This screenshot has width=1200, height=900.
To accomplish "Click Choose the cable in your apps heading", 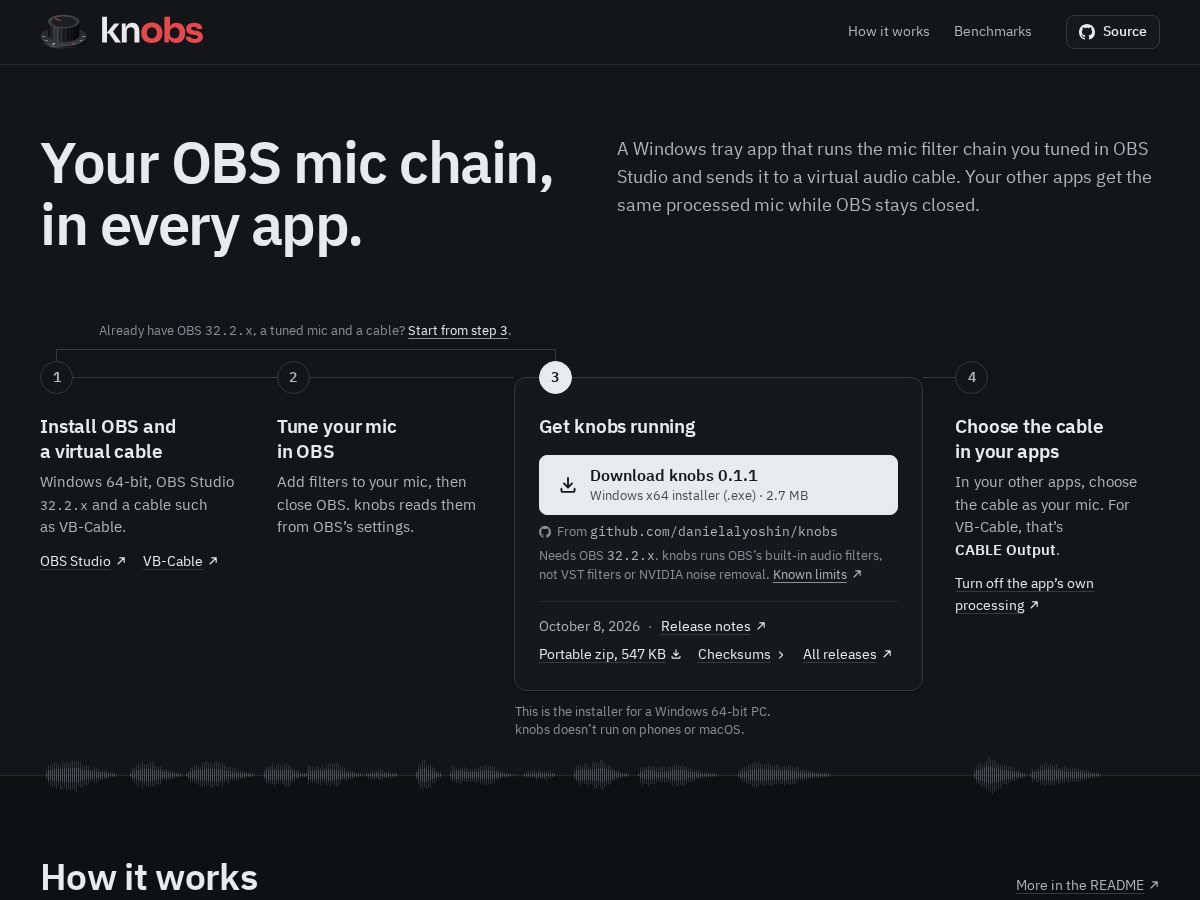I will coord(1029,439).
